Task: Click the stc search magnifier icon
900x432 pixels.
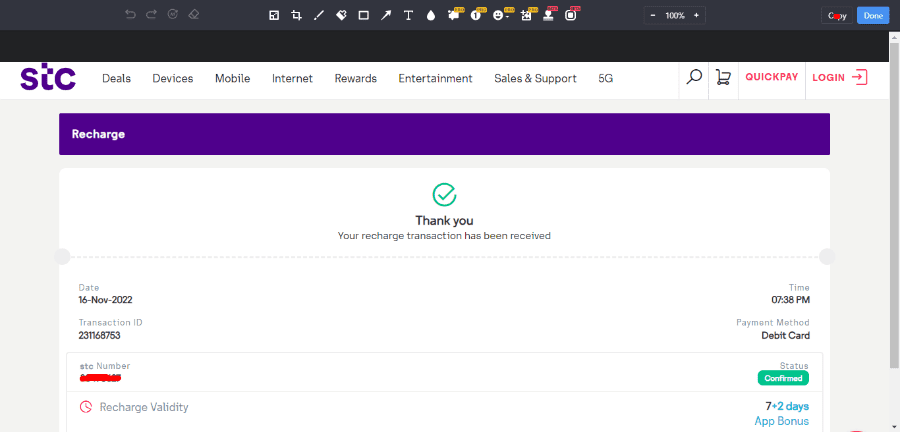Action: pyautogui.click(x=694, y=78)
